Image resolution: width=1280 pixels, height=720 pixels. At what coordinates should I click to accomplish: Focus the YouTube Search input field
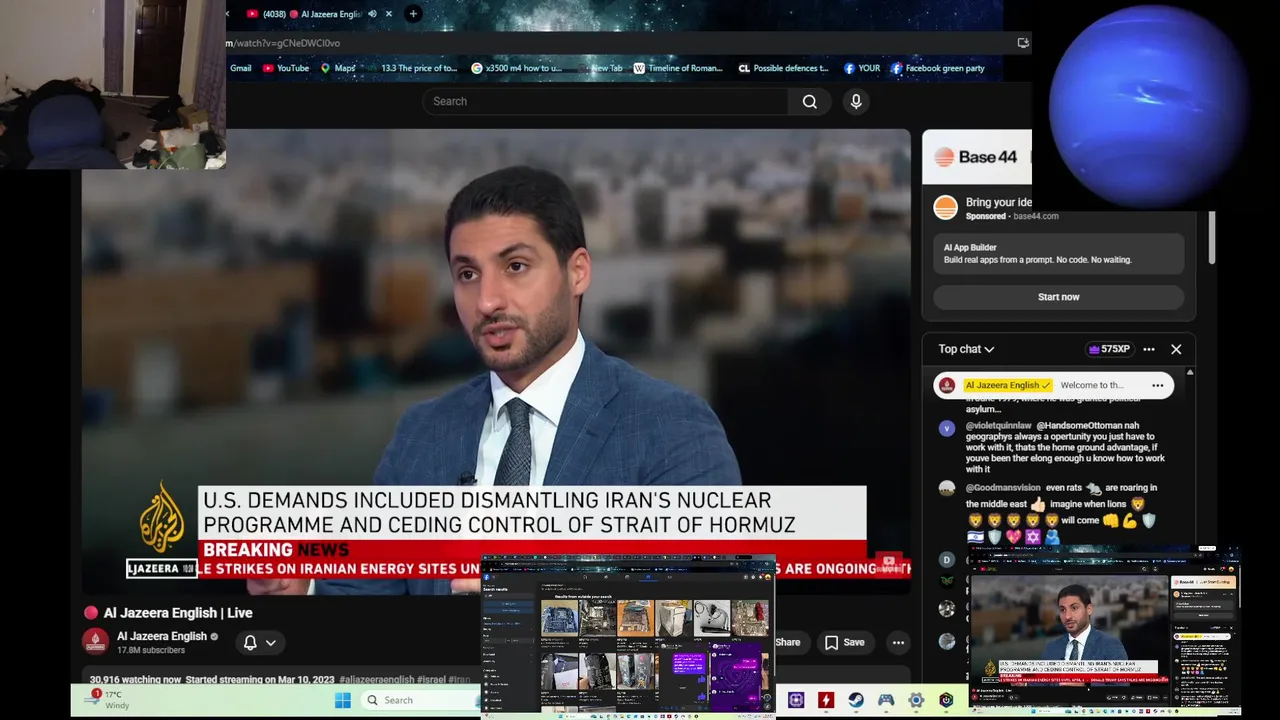pos(605,101)
